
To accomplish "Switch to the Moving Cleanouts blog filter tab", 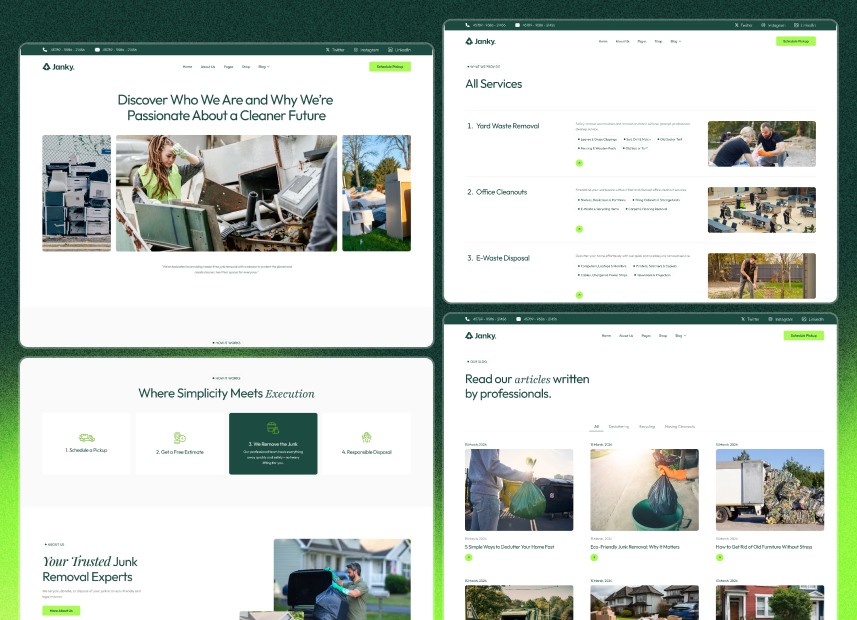I will click(x=679, y=426).
